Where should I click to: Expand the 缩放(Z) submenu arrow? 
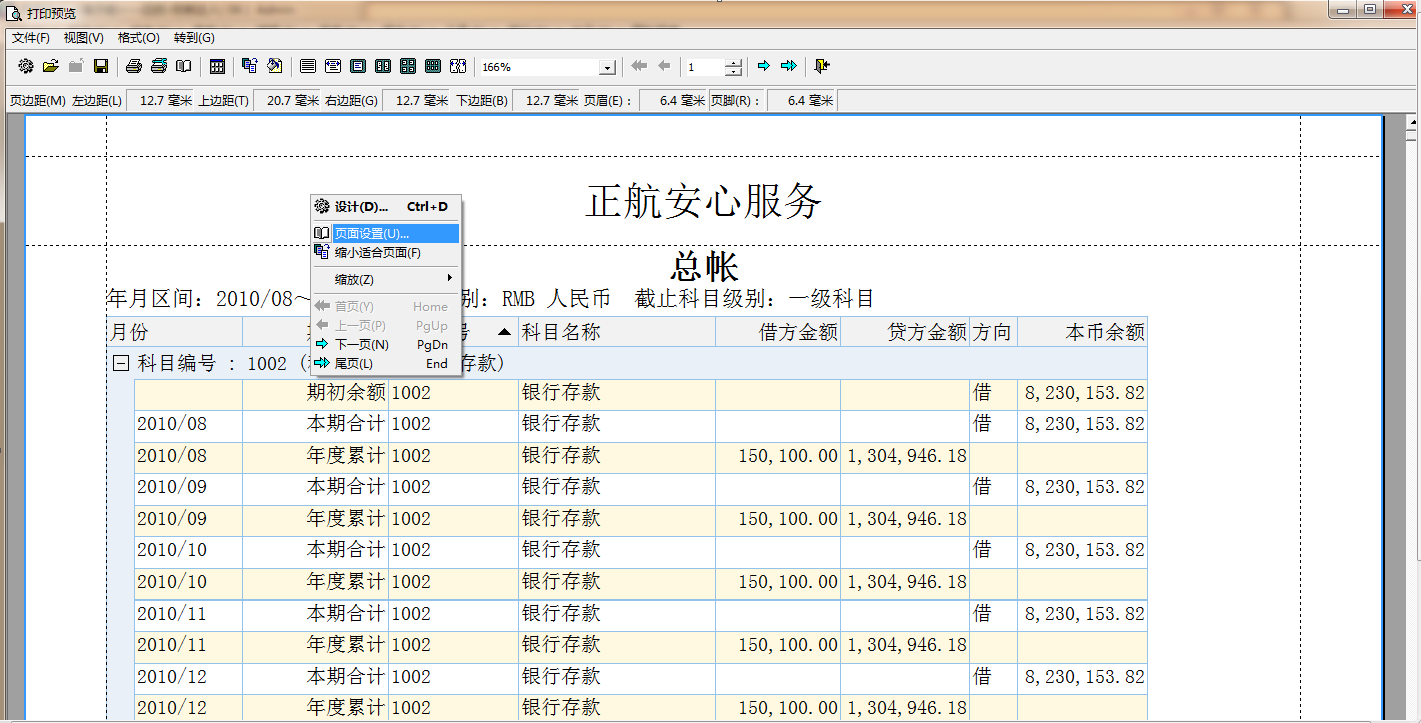tap(450, 278)
